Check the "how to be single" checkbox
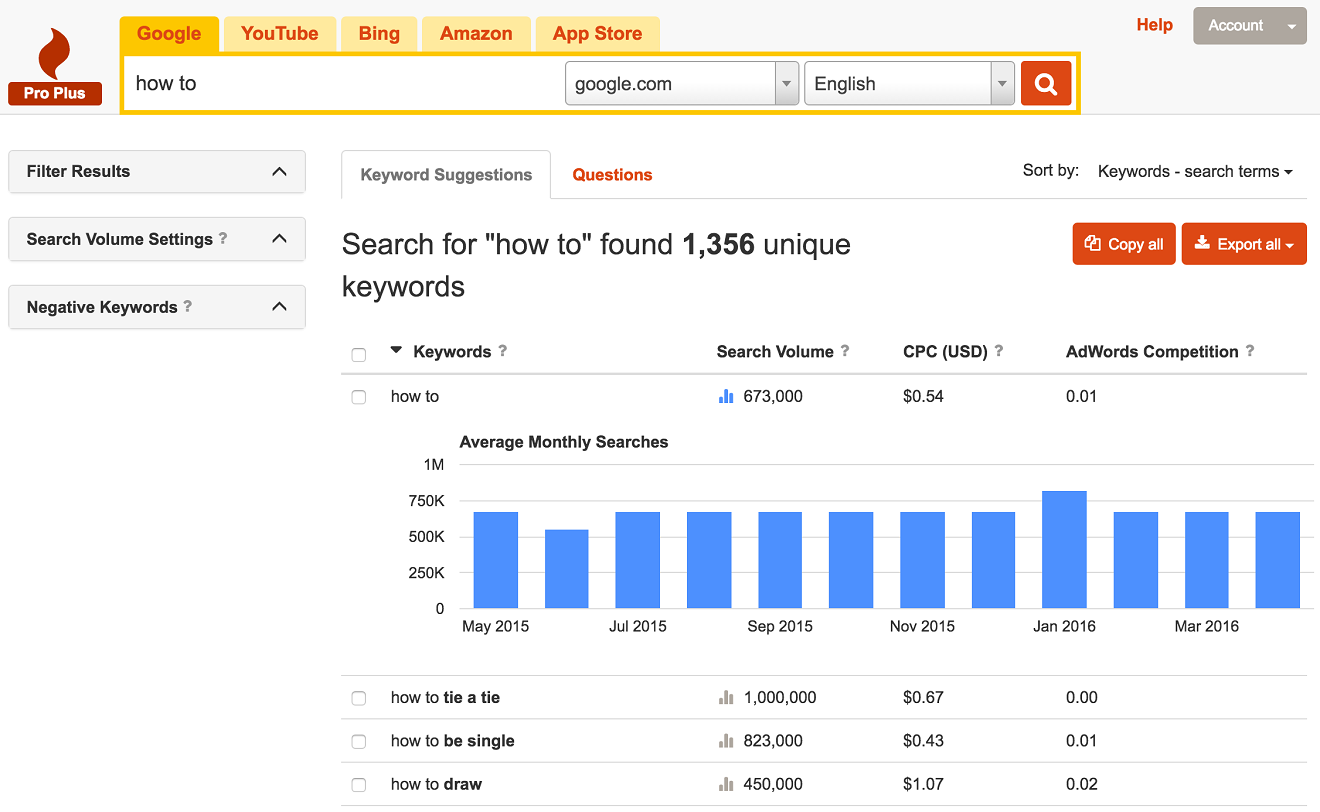 coord(358,741)
